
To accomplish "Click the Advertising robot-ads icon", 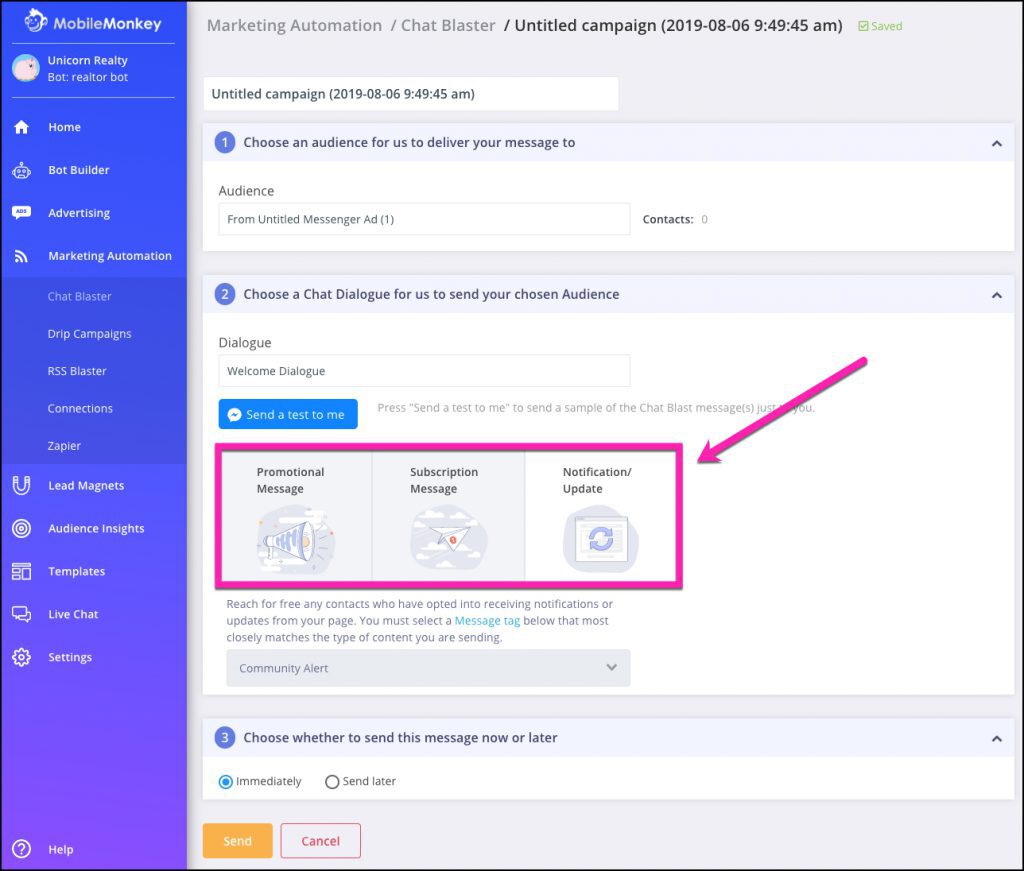I will 23,213.
